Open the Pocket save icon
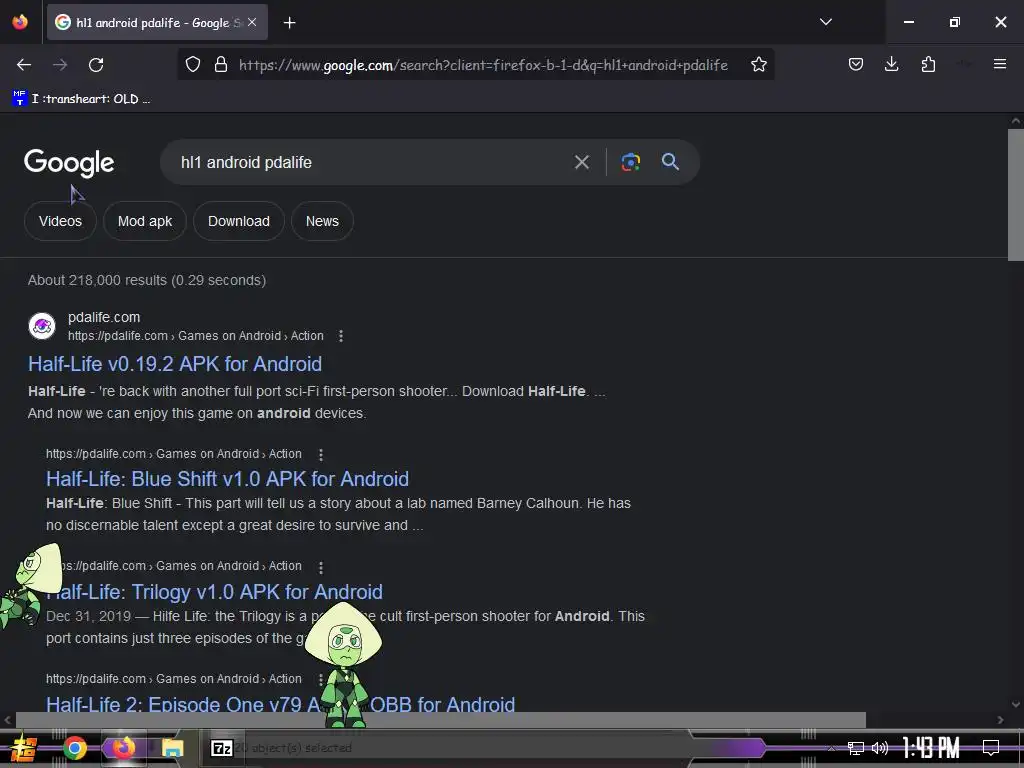This screenshot has width=1024, height=768. [x=856, y=64]
